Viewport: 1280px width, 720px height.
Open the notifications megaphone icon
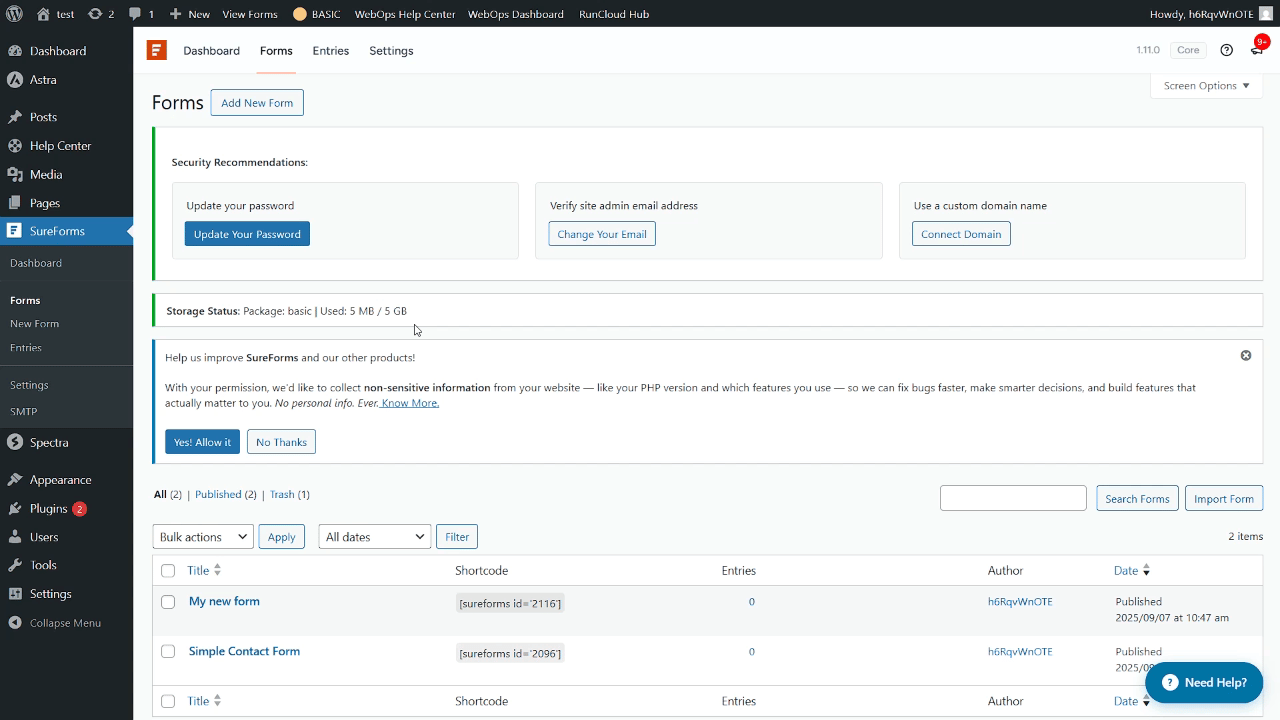click(1257, 50)
